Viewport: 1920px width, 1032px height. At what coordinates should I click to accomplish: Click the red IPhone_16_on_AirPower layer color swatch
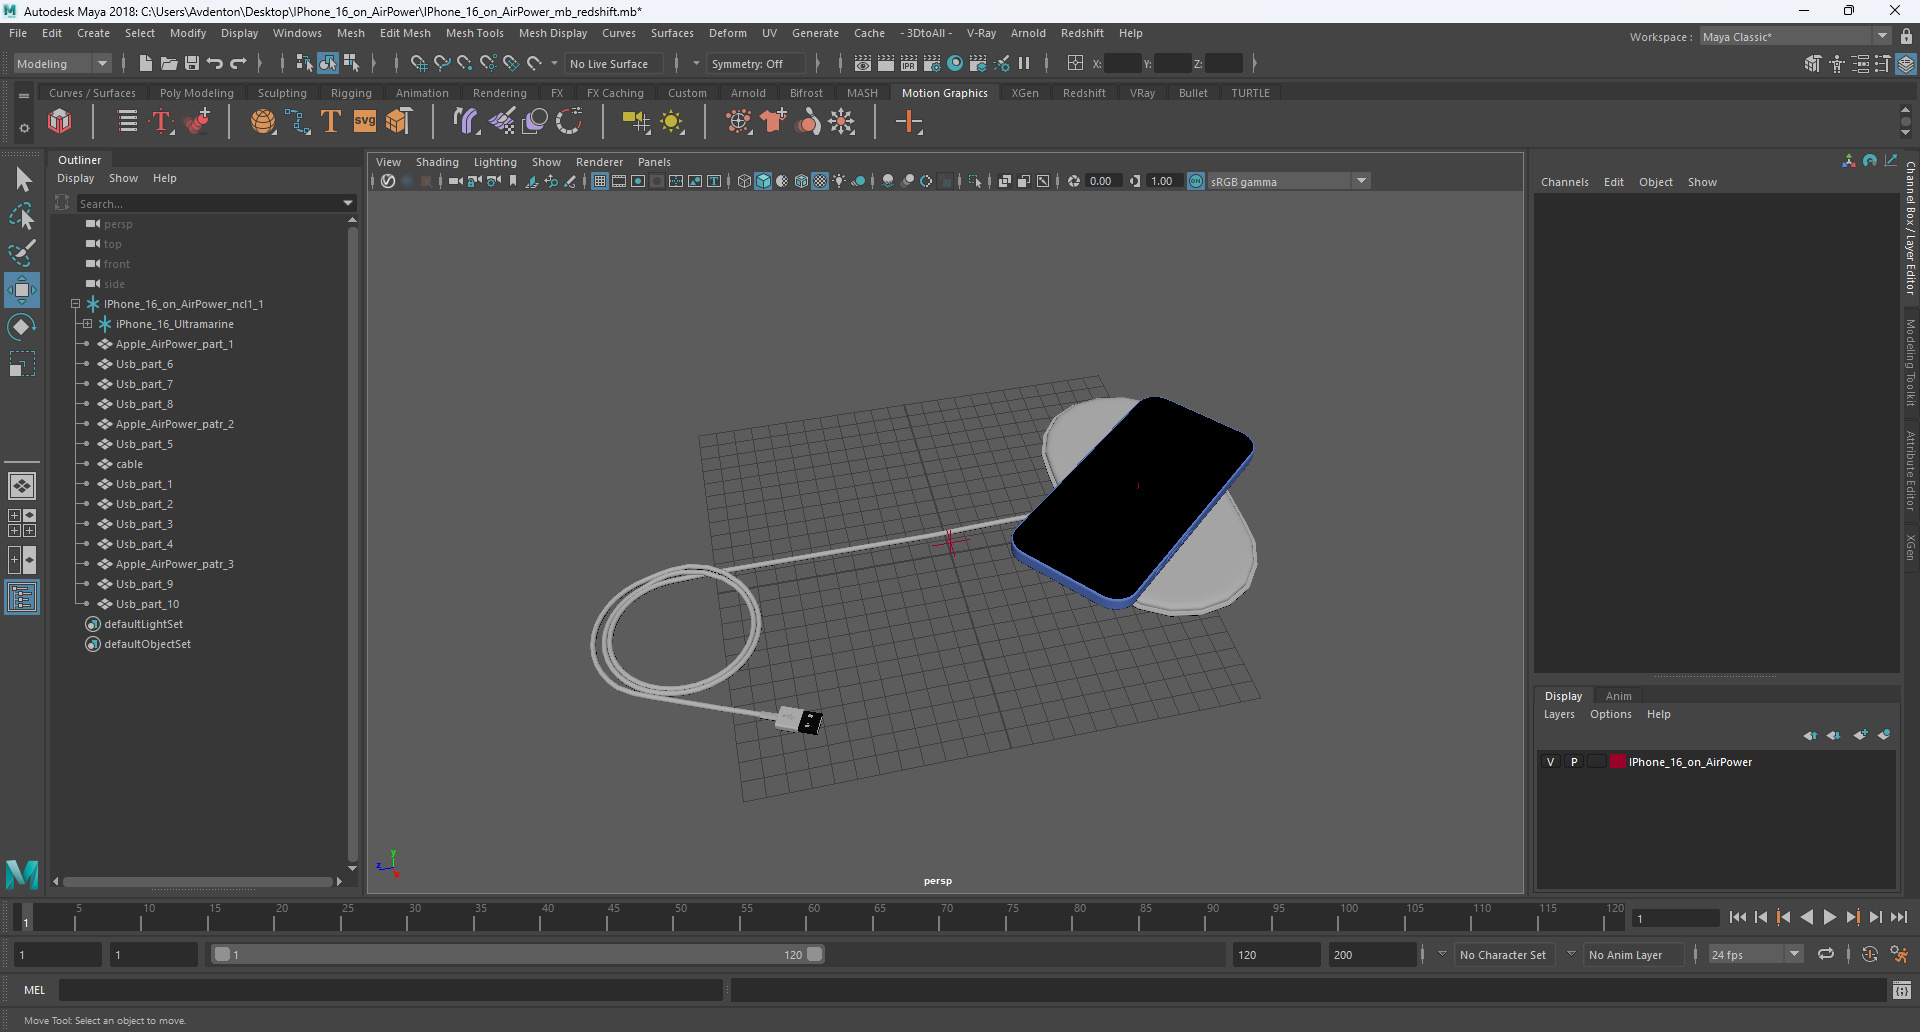(1617, 762)
